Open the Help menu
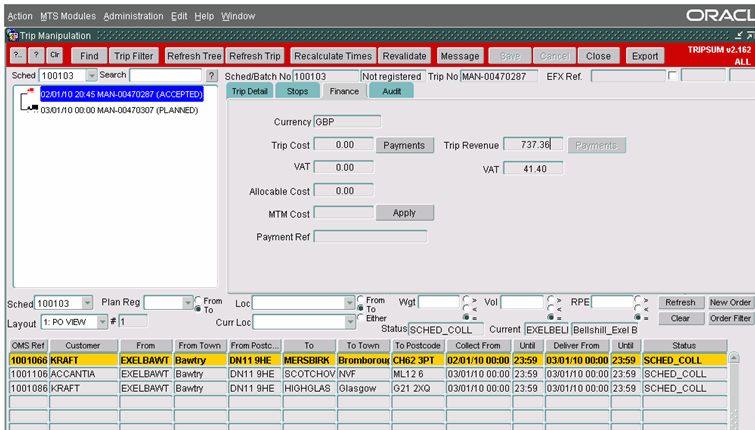755x430 pixels. 204,16
